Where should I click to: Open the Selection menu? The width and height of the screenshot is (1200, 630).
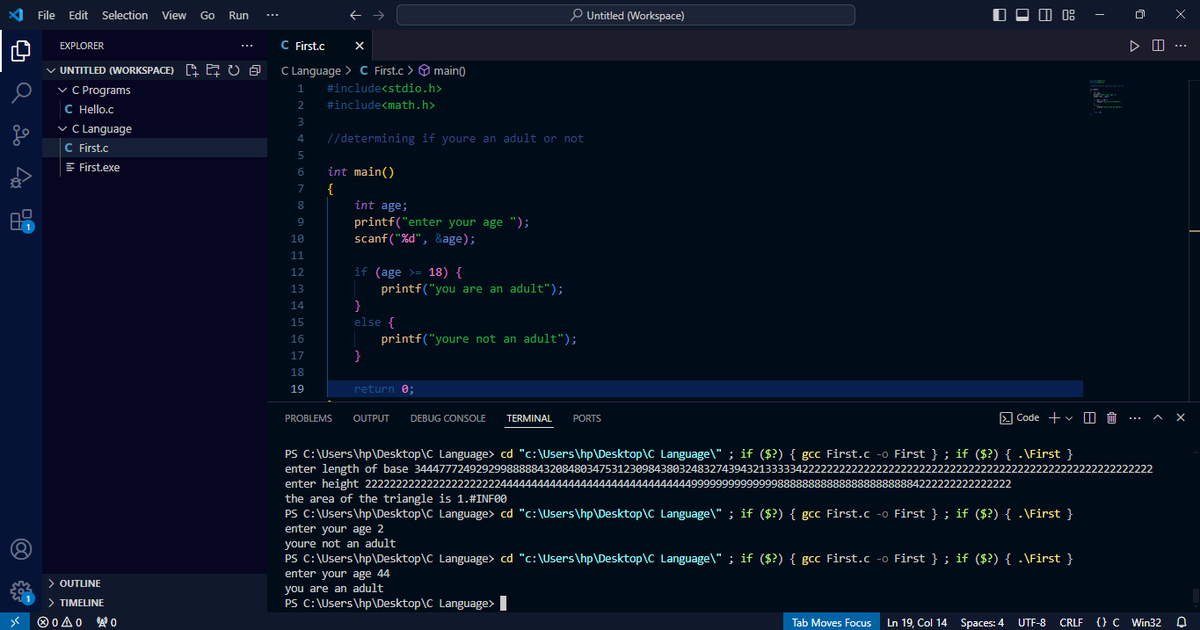point(125,16)
